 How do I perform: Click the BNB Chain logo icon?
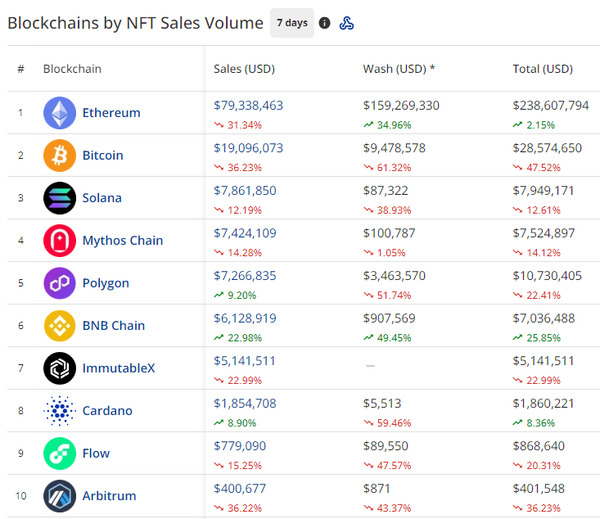[60, 325]
